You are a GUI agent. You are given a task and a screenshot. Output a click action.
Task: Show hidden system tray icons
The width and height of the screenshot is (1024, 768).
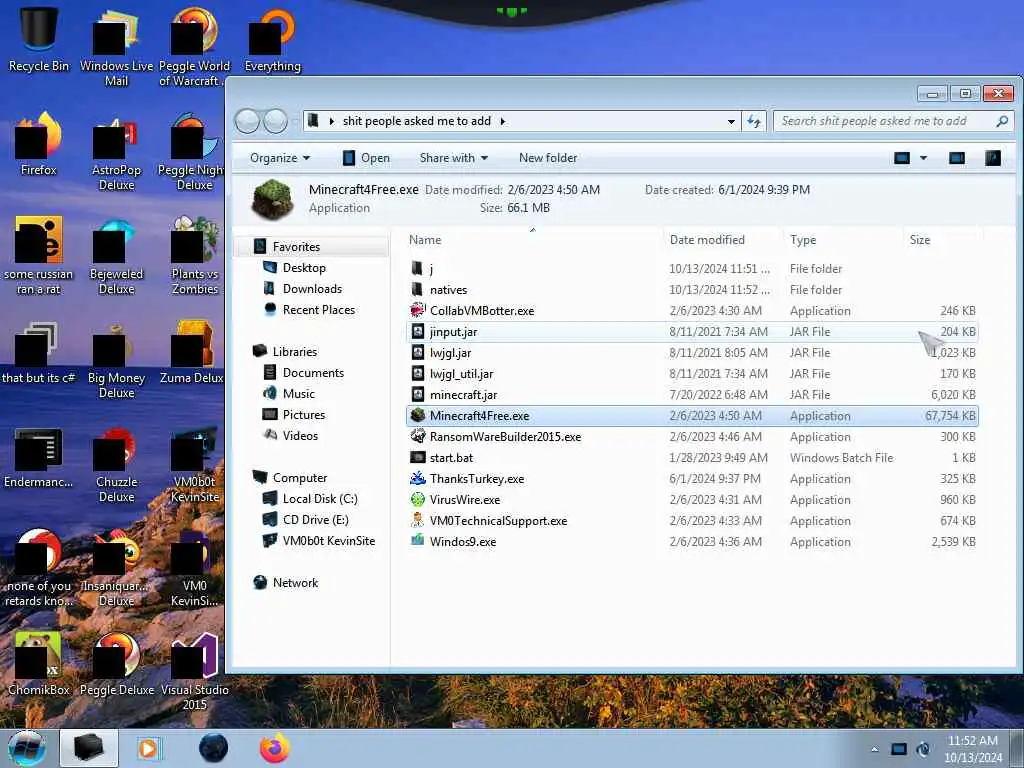[x=874, y=749]
